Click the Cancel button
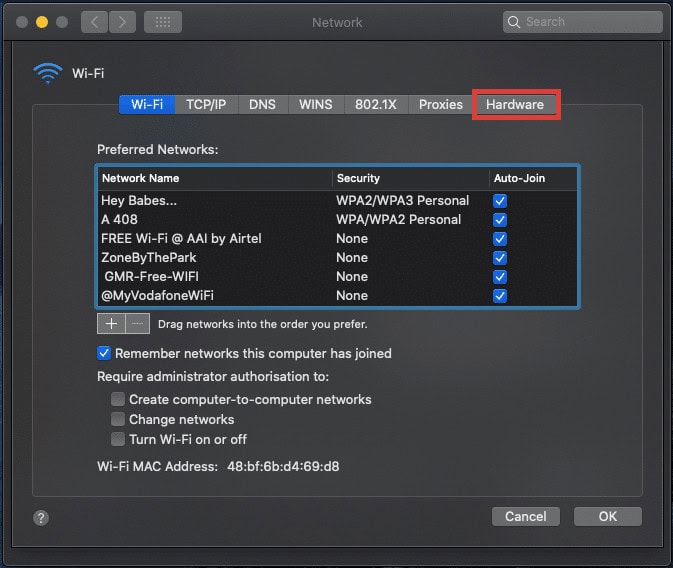 525,517
